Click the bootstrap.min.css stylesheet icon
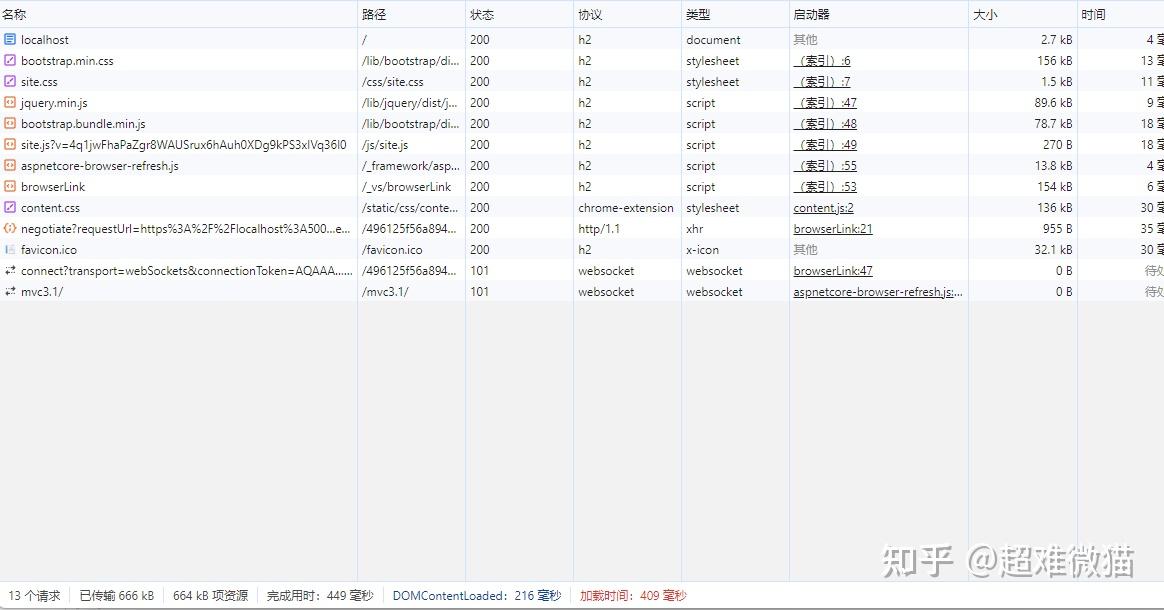This screenshot has height=610, width=1164. (10, 60)
